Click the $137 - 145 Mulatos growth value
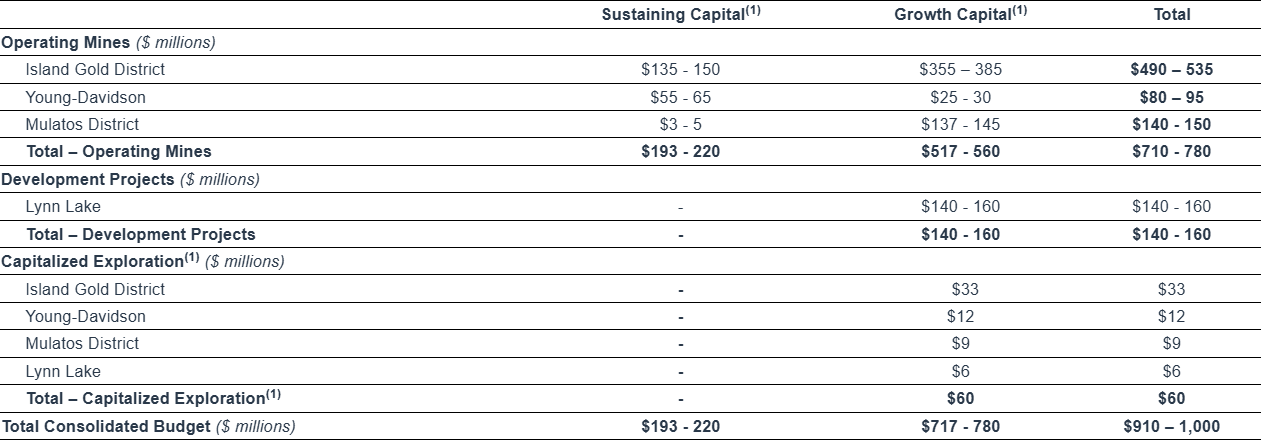Viewport: 1261px width, 440px height. (960, 125)
